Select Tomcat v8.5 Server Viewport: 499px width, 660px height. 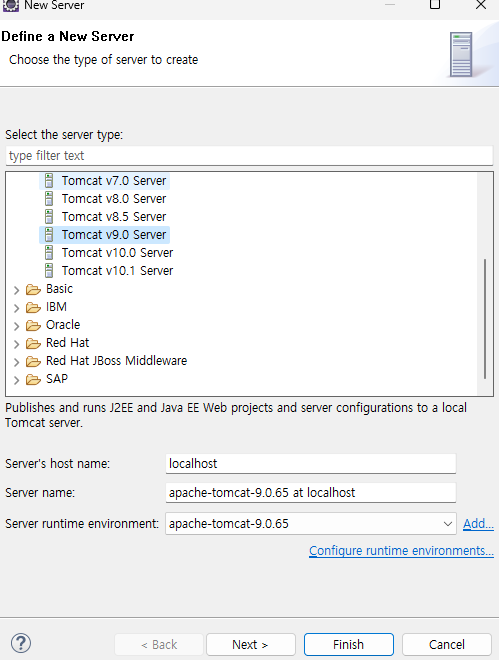(114, 217)
